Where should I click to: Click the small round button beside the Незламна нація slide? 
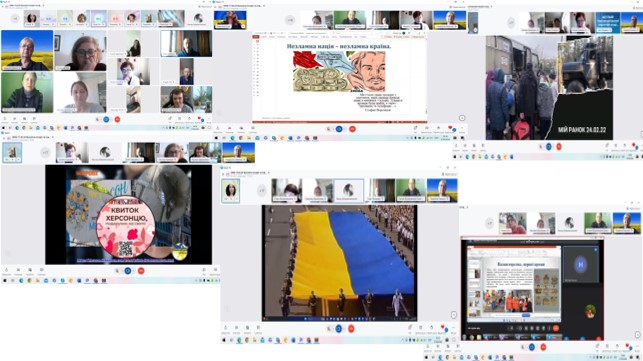(462, 118)
